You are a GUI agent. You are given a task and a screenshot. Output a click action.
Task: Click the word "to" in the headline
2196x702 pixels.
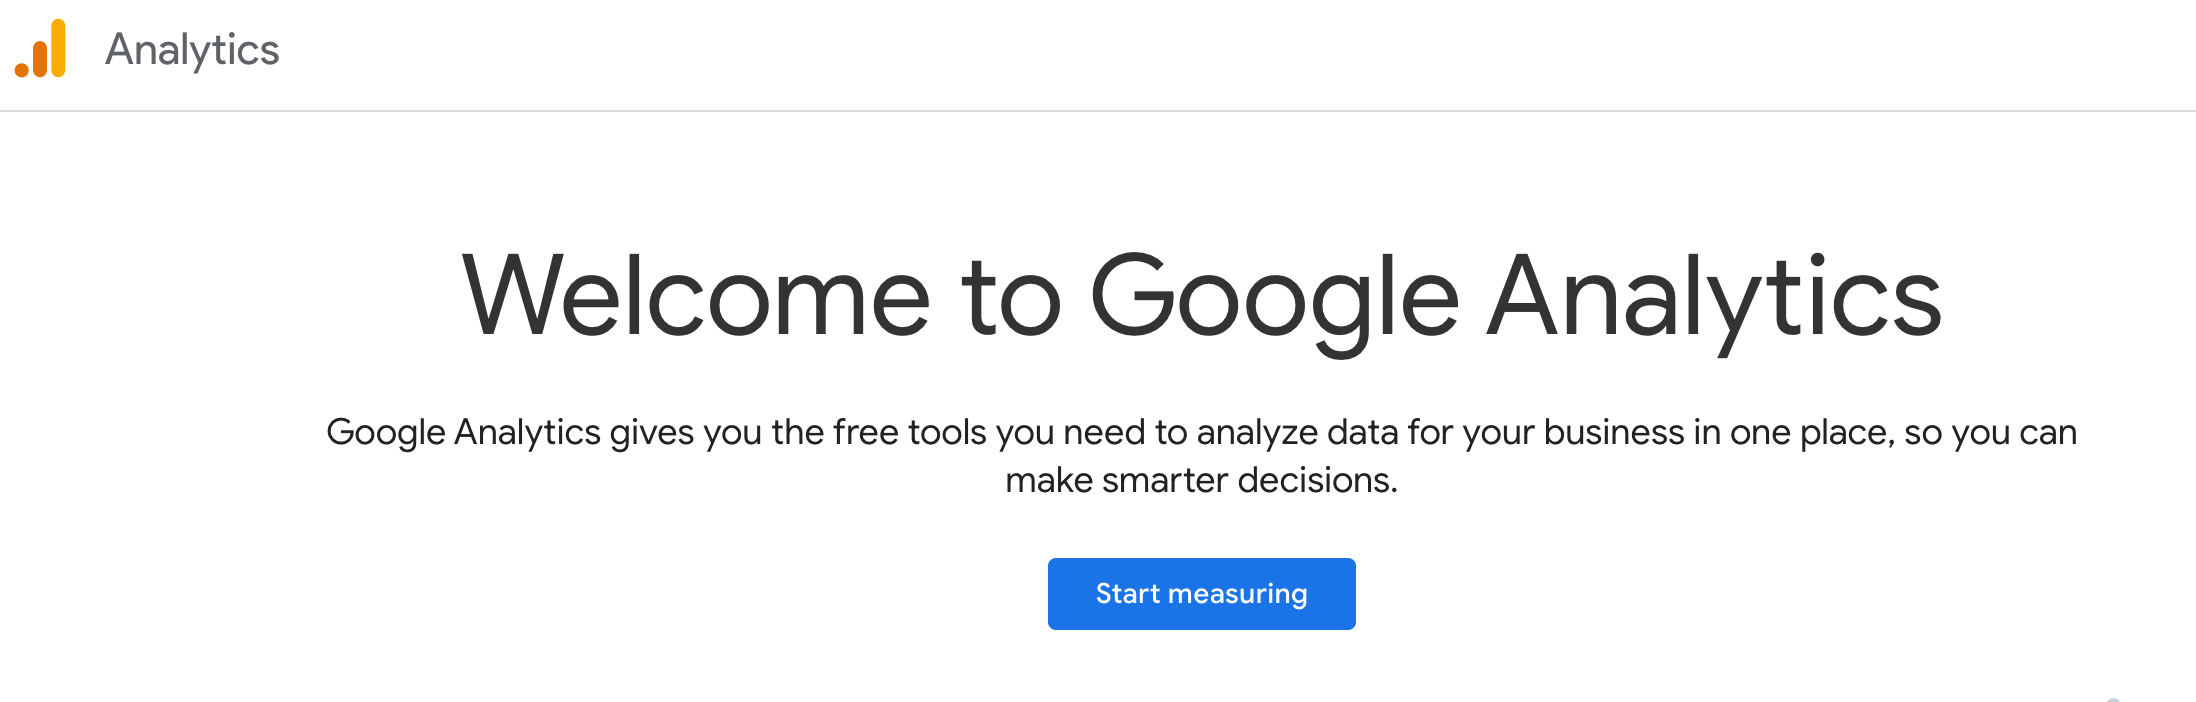click(x=1010, y=297)
